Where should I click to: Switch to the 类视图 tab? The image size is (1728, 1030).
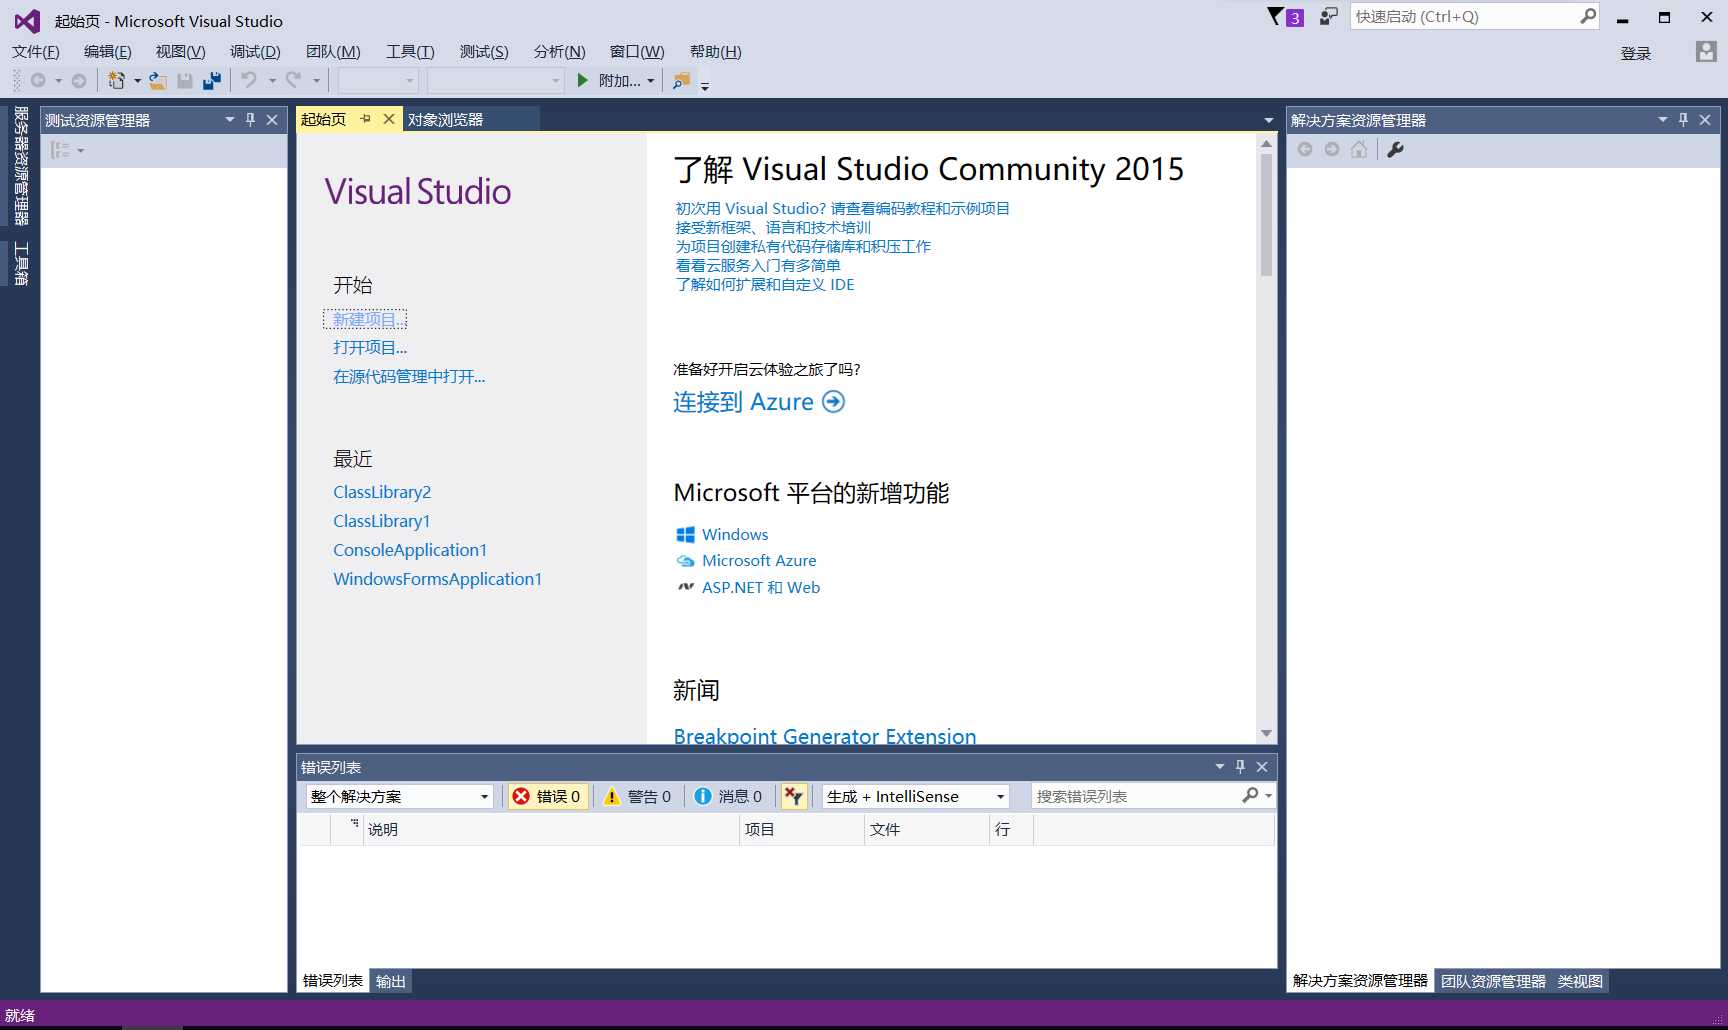(1580, 981)
